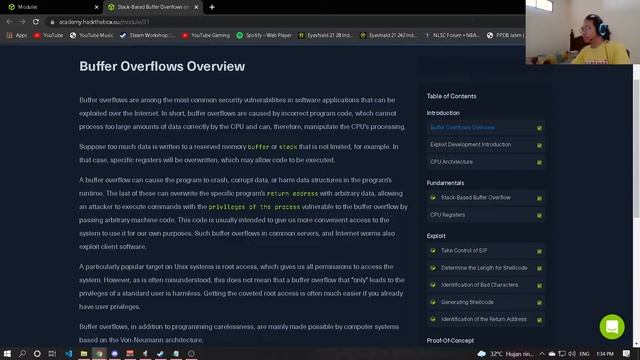
Task: Click the Determine Length for Shellcode checkmark
Action: tap(539, 269)
